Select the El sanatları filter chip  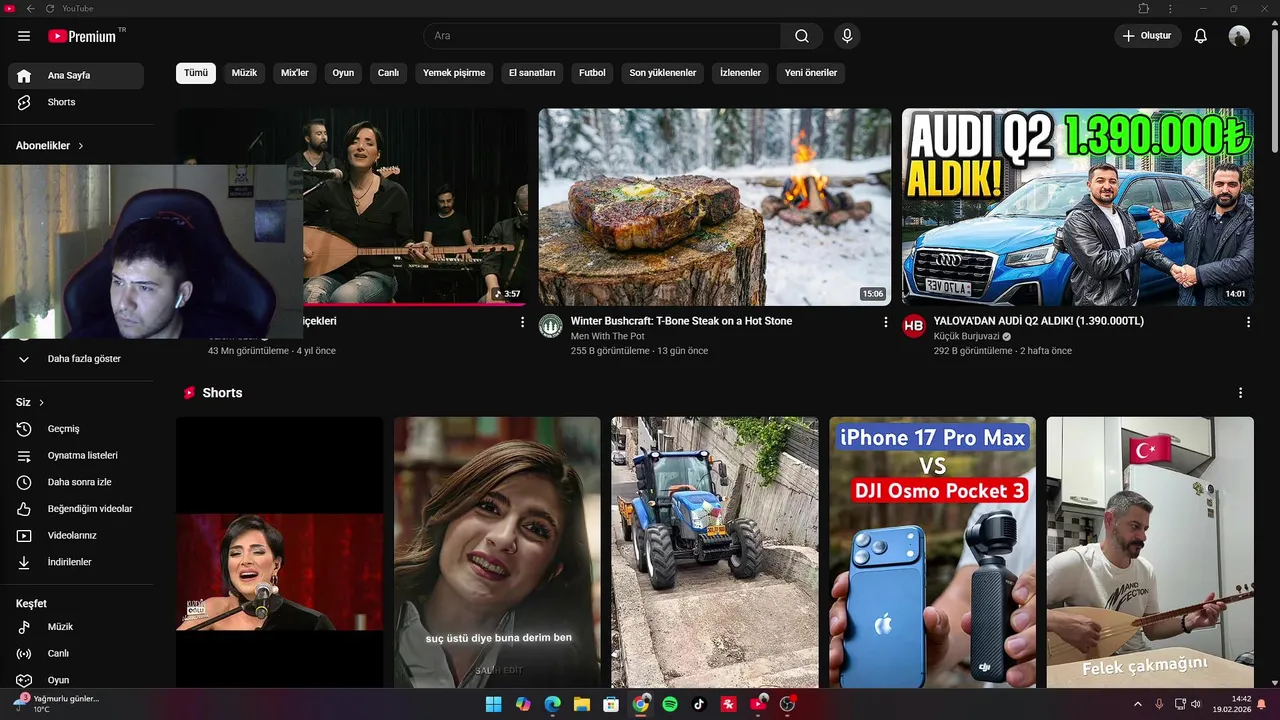pyautogui.click(x=532, y=73)
